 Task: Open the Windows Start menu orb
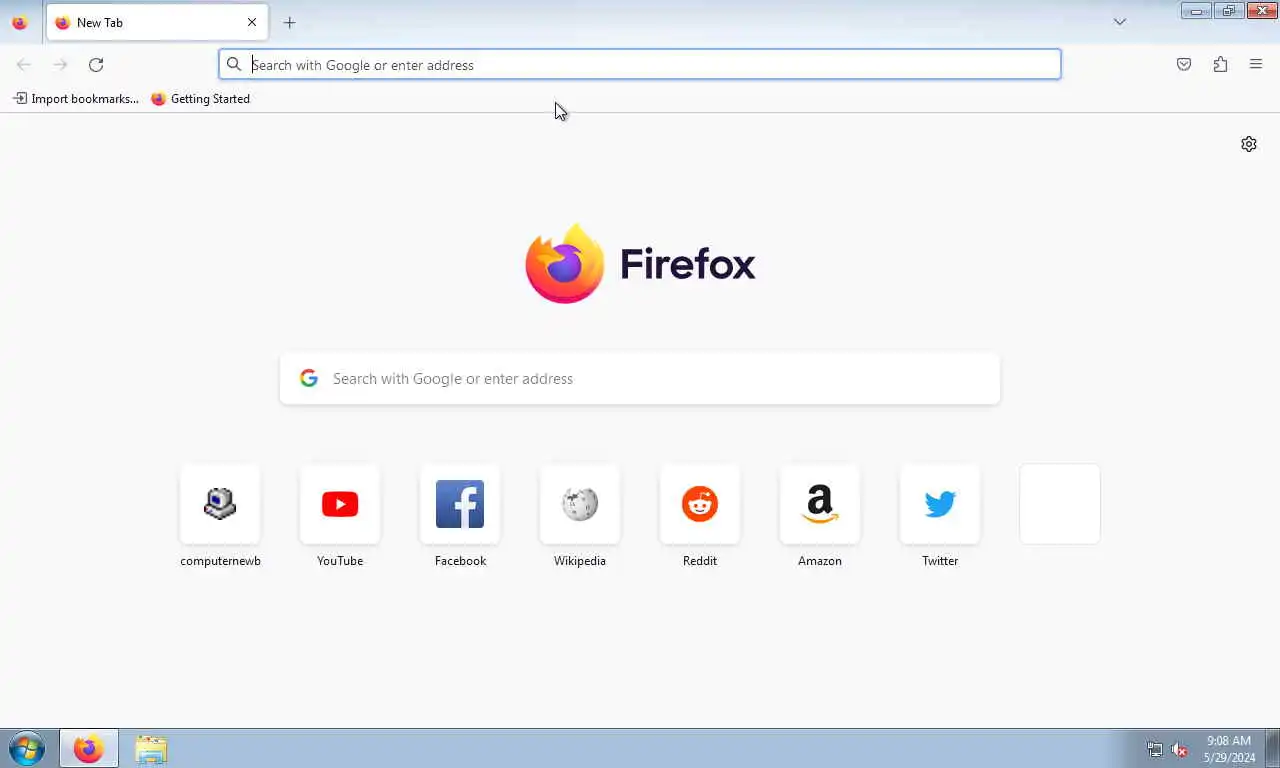[x=27, y=749]
